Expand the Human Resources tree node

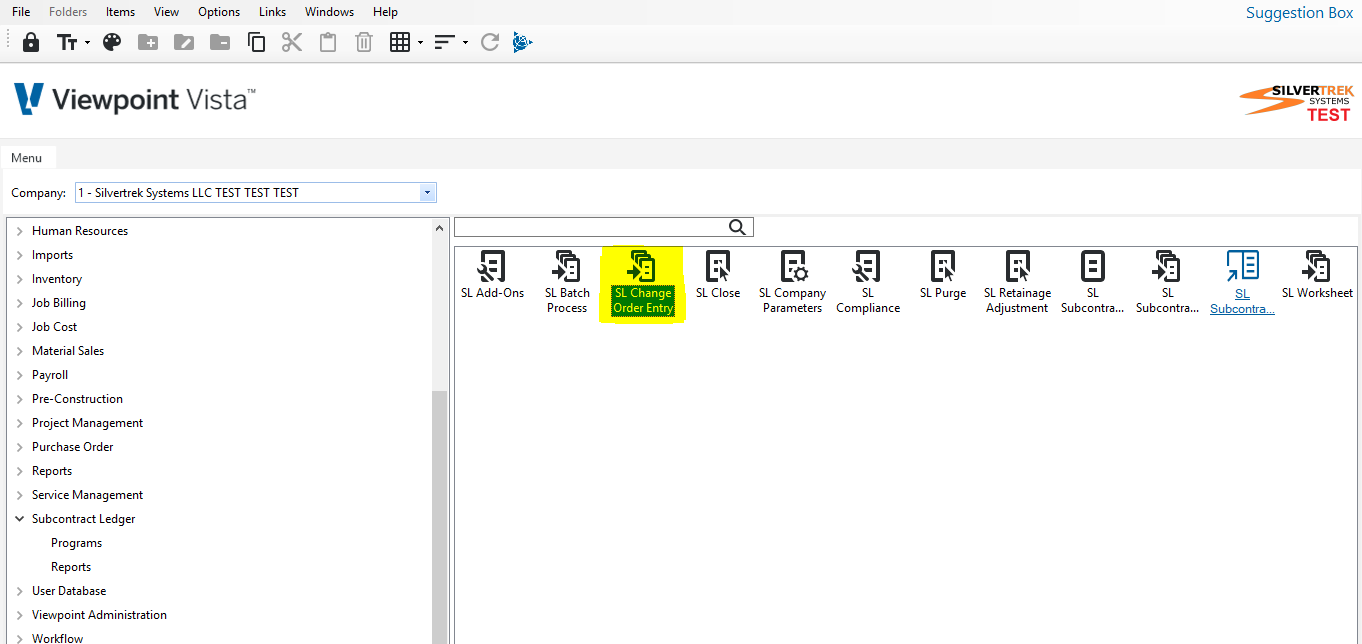pyautogui.click(x=20, y=231)
